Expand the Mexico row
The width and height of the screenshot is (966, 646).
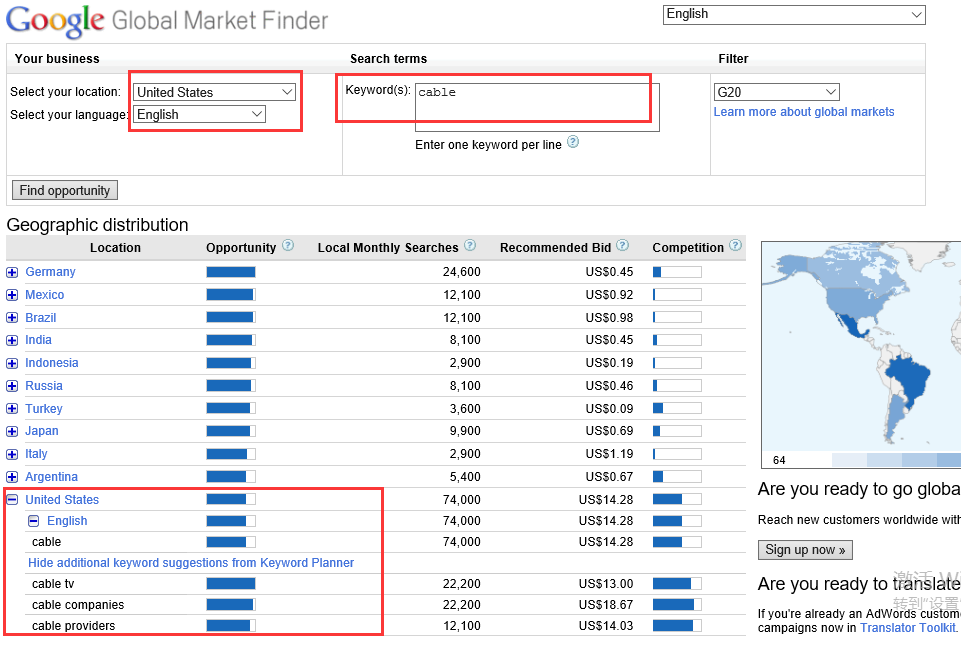[12, 295]
